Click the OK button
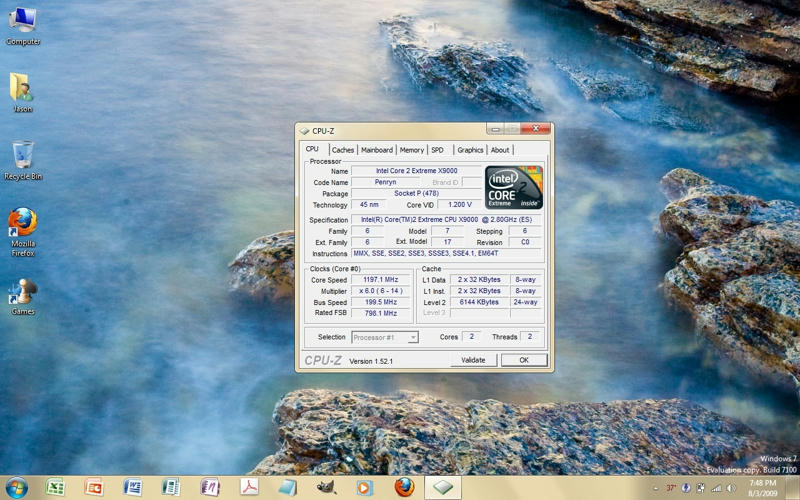The width and height of the screenshot is (800, 500). pos(524,360)
